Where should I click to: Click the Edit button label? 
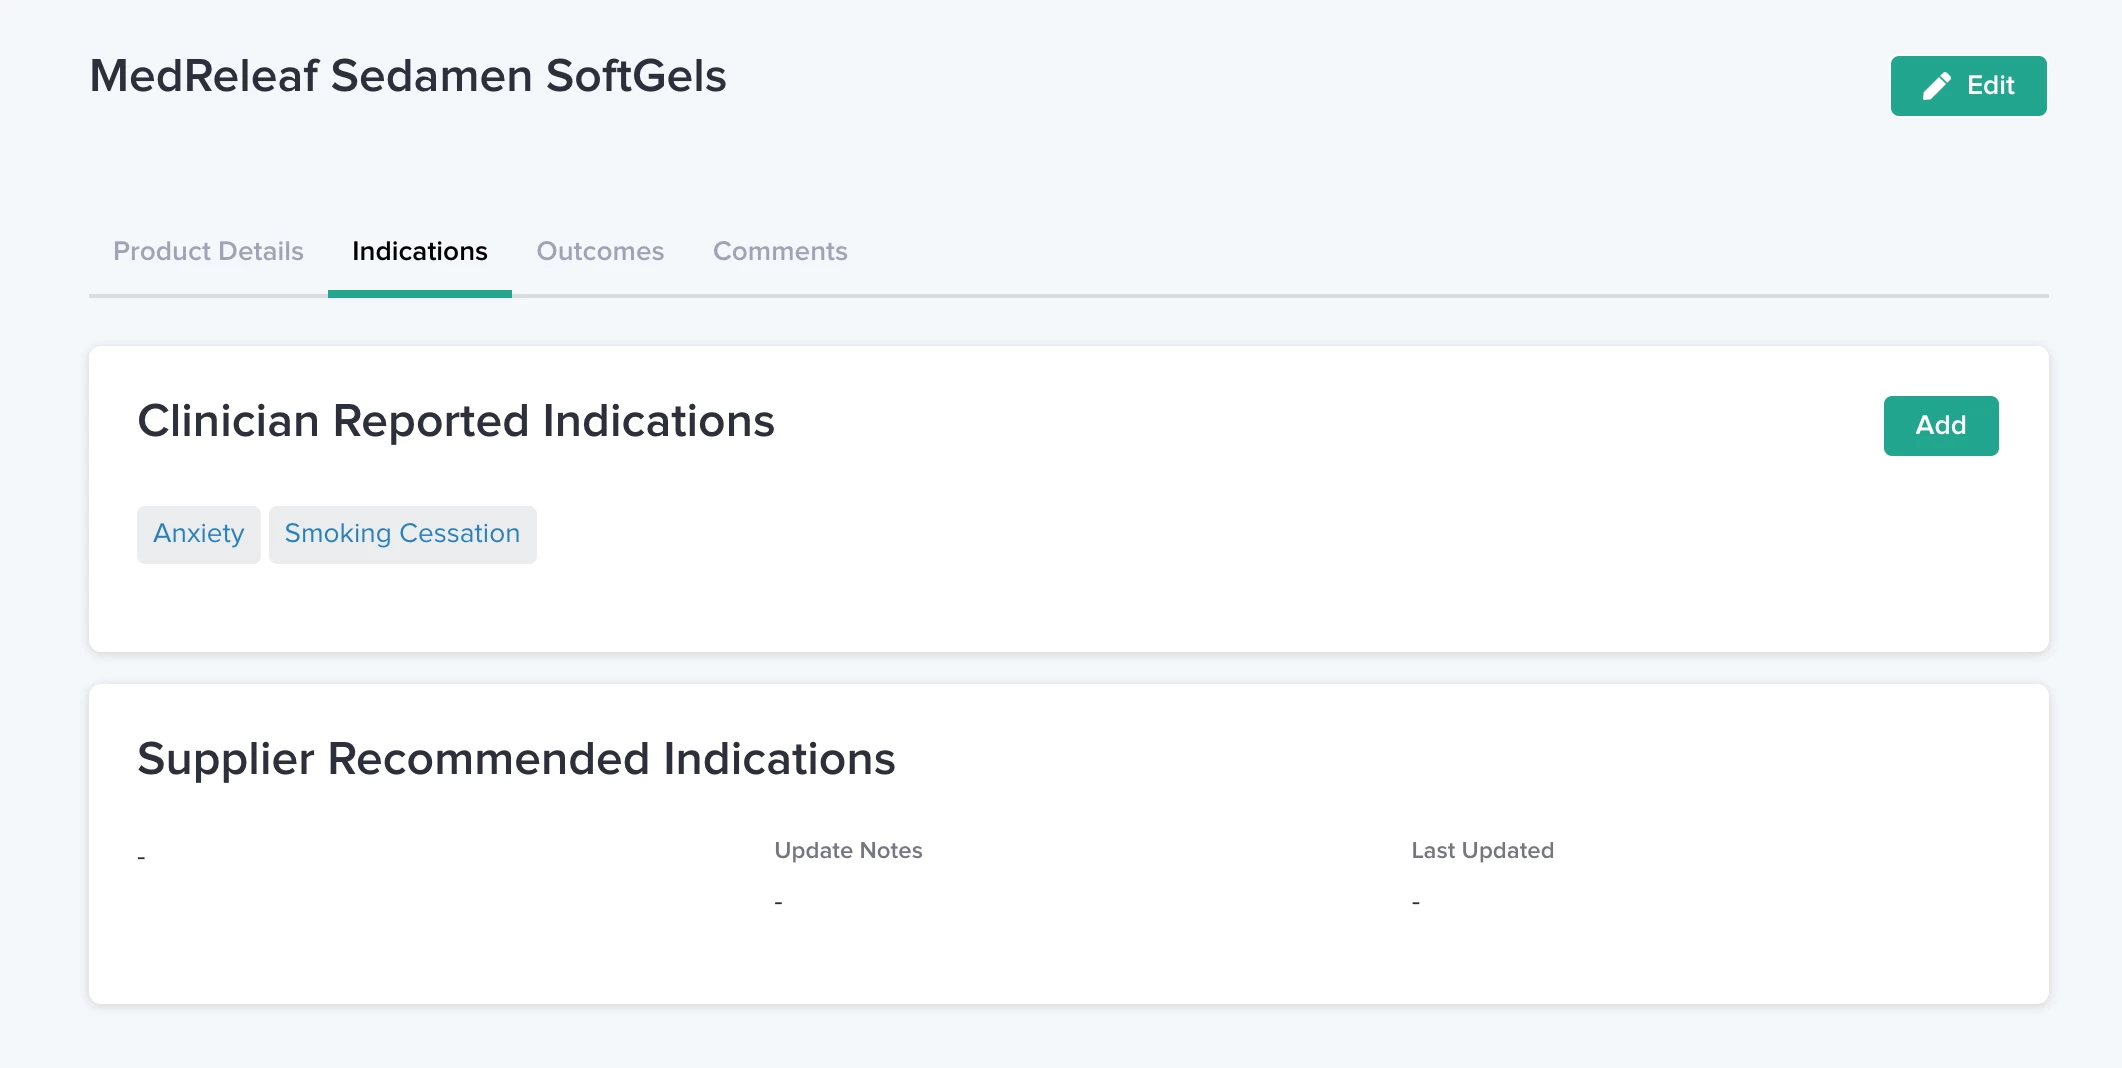[x=1990, y=86]
